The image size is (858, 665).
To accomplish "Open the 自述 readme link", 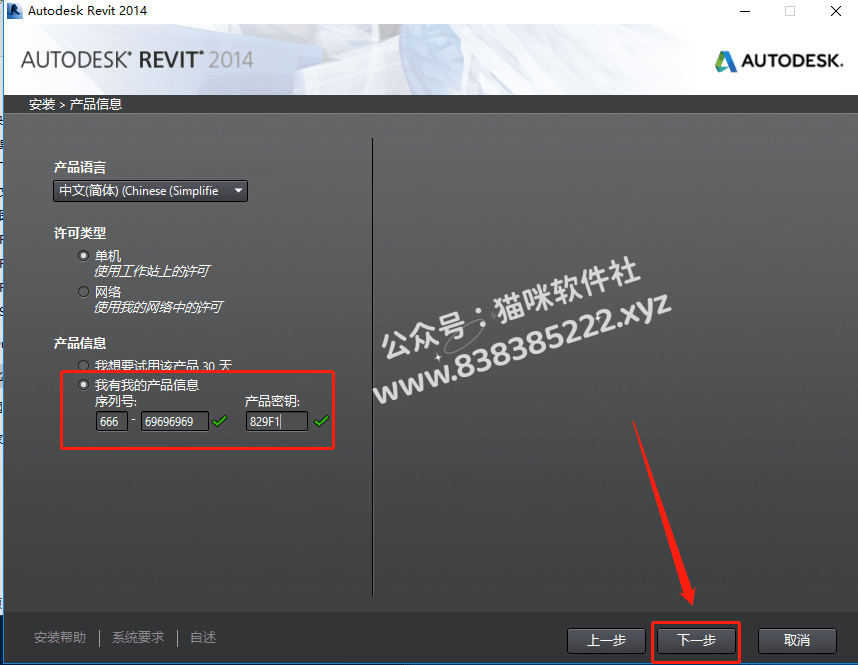I will tap(203, 638).
